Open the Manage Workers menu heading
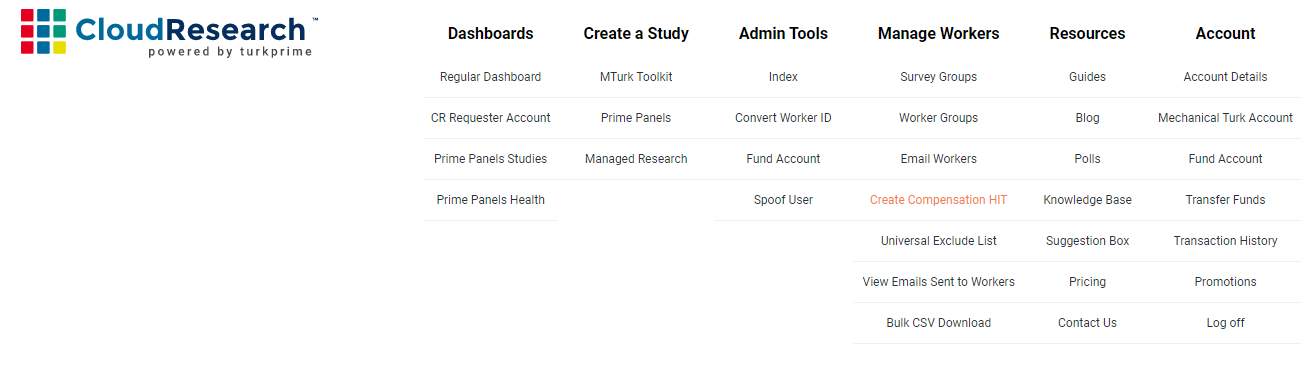This screenshot has width=1309, height=378. point(938,33)
